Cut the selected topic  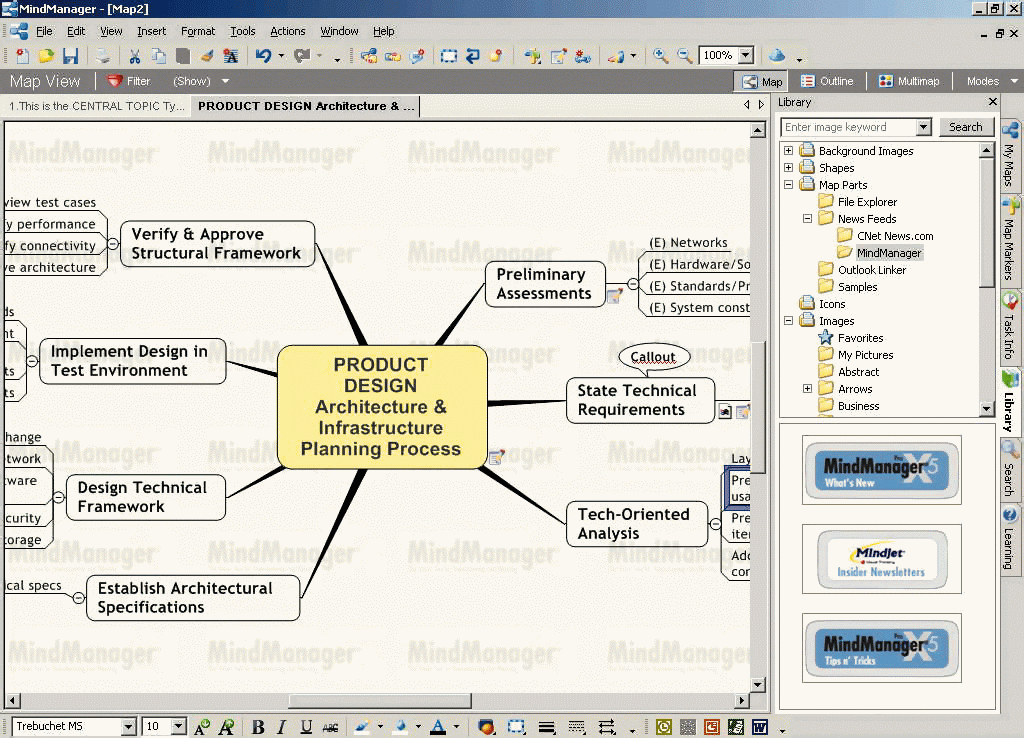tap(135, 56)
